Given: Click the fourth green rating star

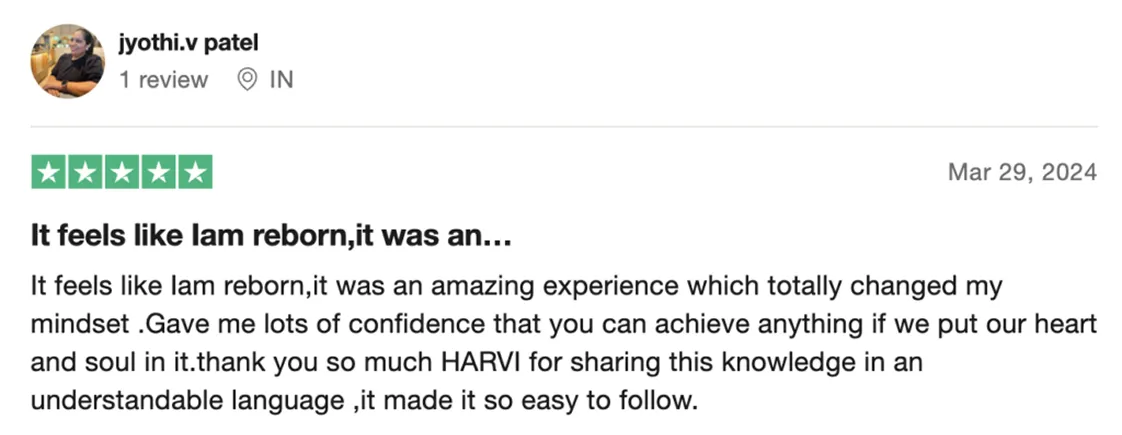Looking at the screenshot, I should click(159, 172).
